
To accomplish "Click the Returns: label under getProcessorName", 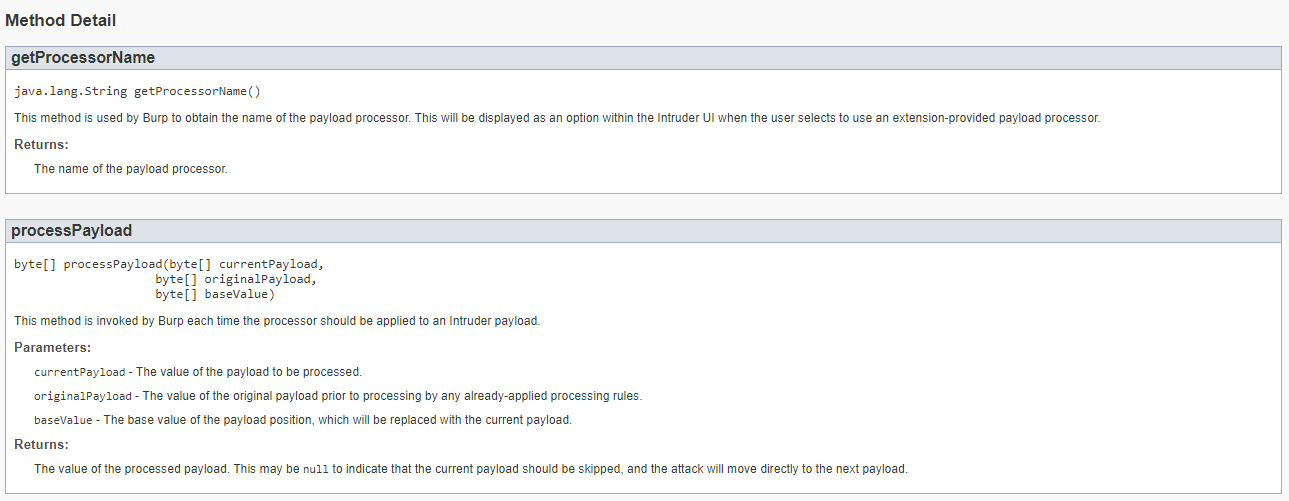I will pos(41,145).
